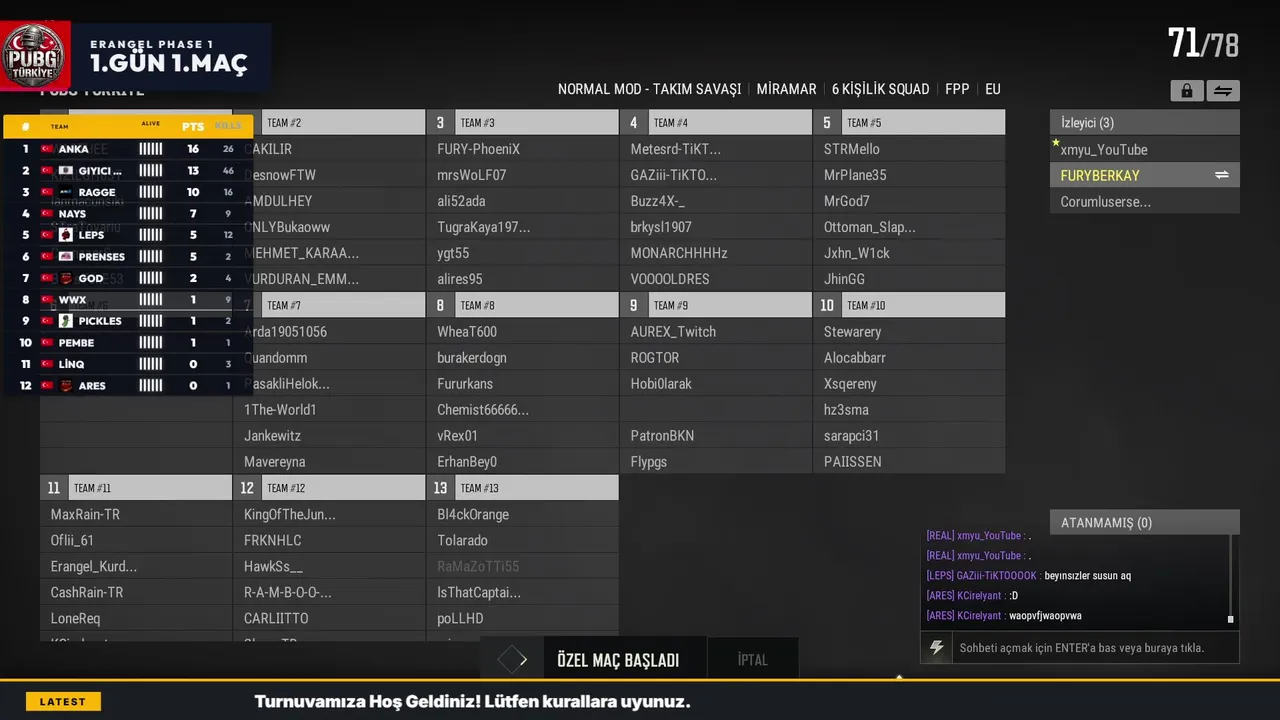Select player FURY-PhoeniX in Team 3

point(523,149)
